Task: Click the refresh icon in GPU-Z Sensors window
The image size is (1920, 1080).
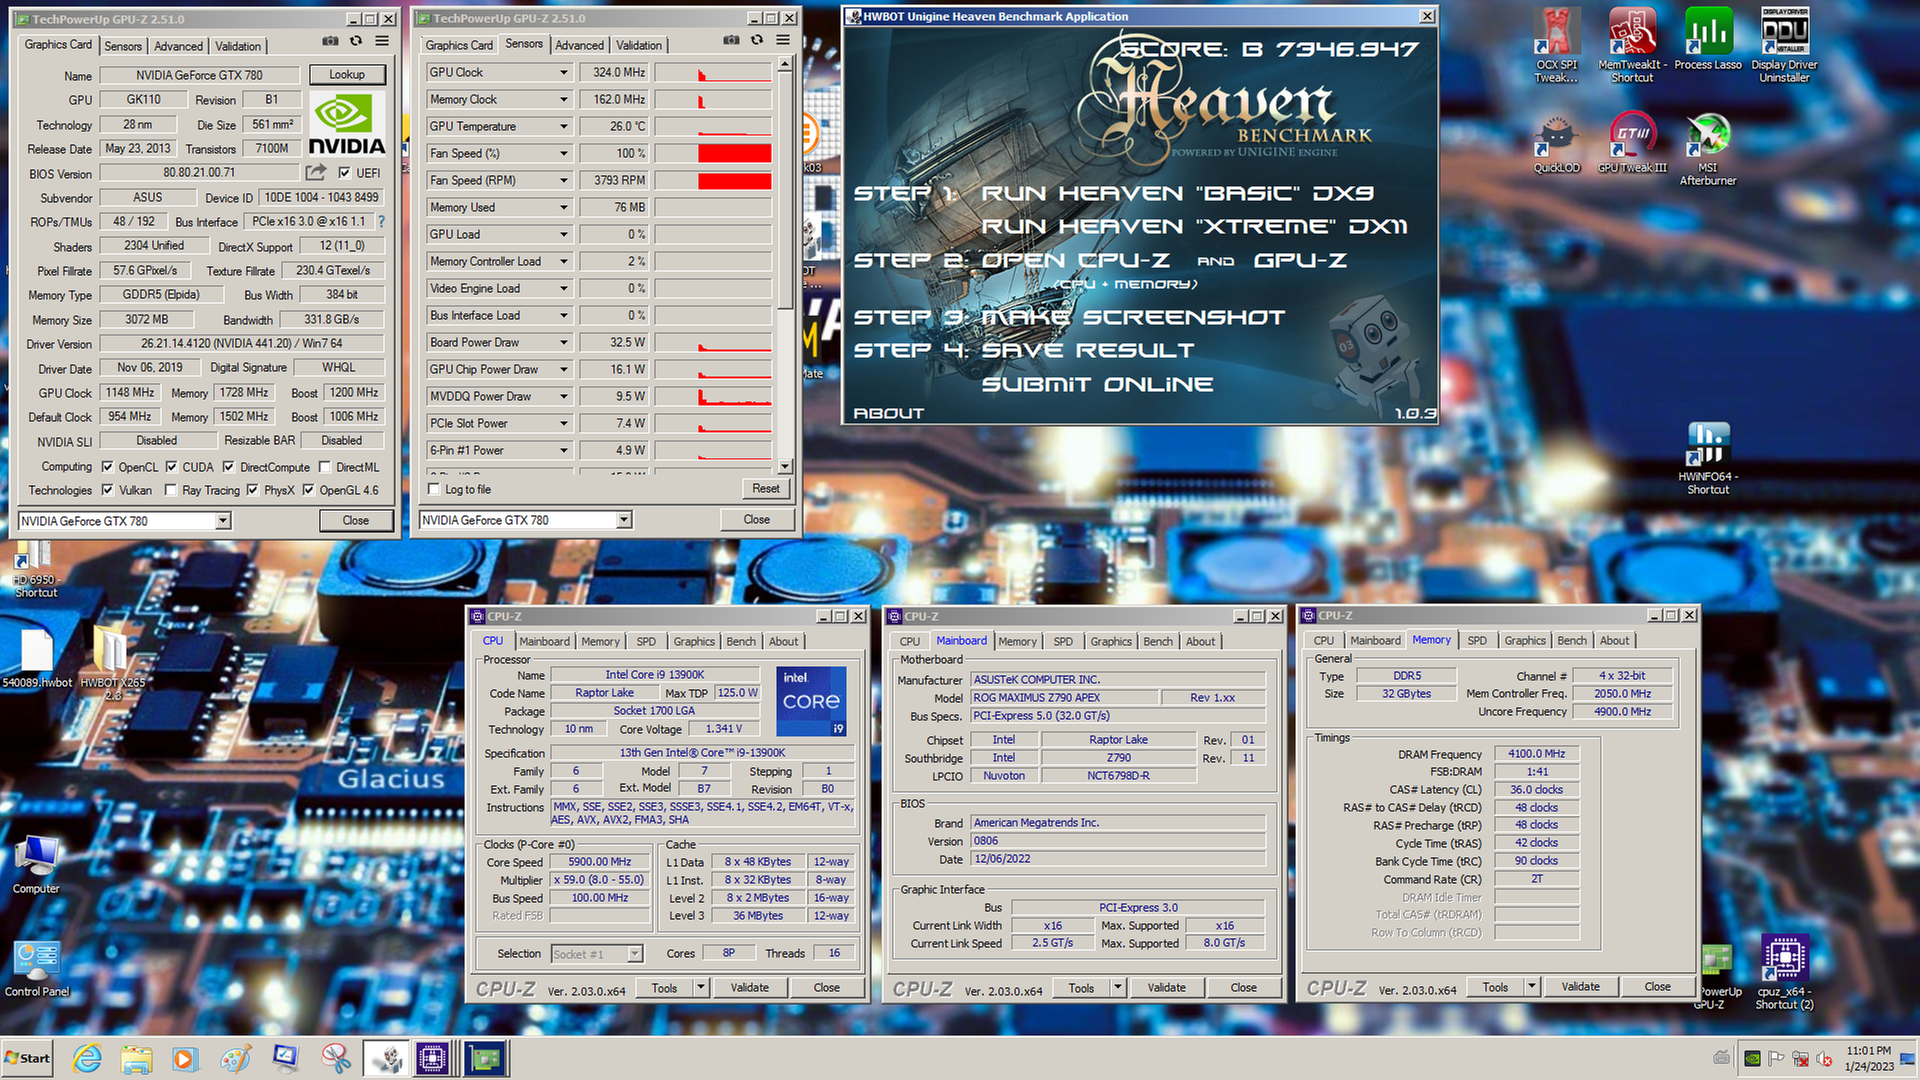Action: click(x=757, y=40)
